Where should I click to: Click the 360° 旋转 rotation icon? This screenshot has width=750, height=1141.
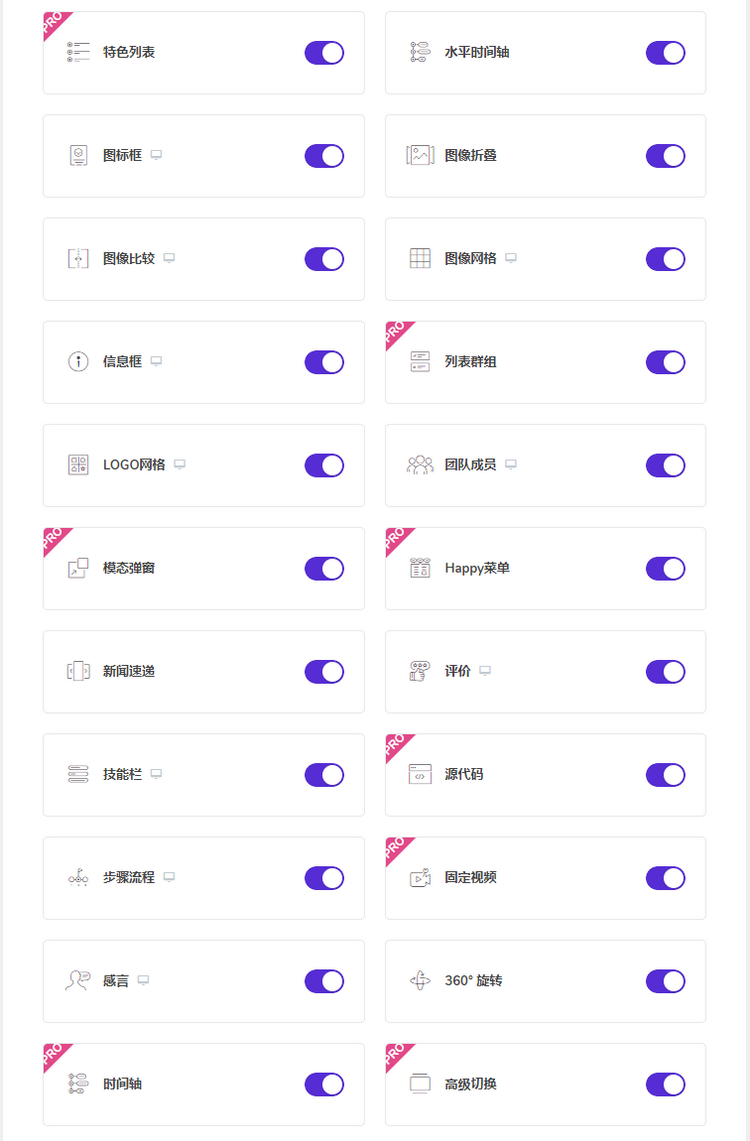[420, 981]
